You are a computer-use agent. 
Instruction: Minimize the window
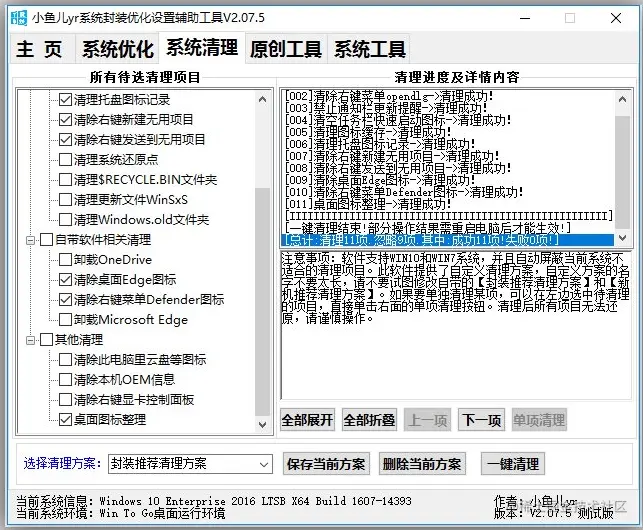point(525,18)
